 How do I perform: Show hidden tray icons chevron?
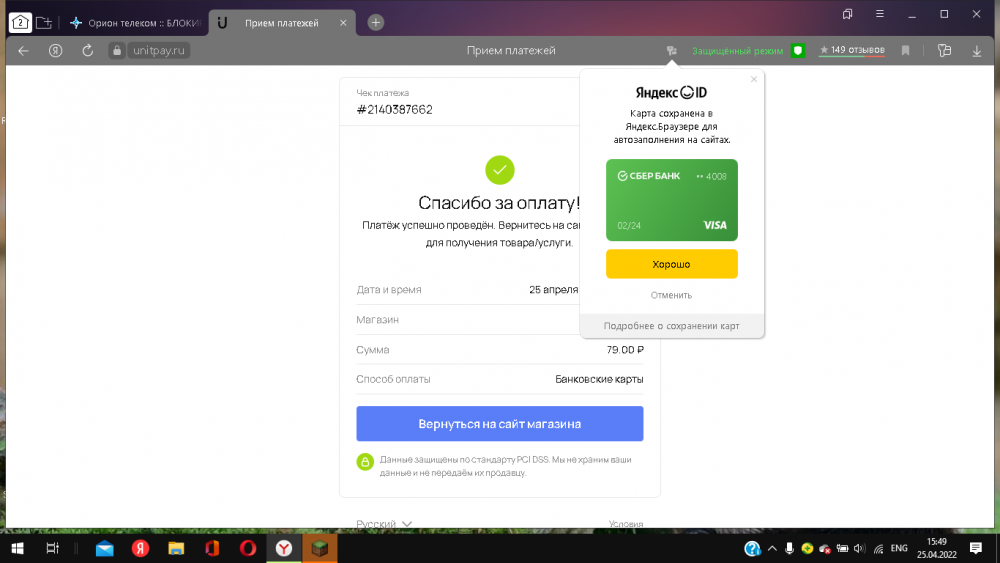coord(772,548)
